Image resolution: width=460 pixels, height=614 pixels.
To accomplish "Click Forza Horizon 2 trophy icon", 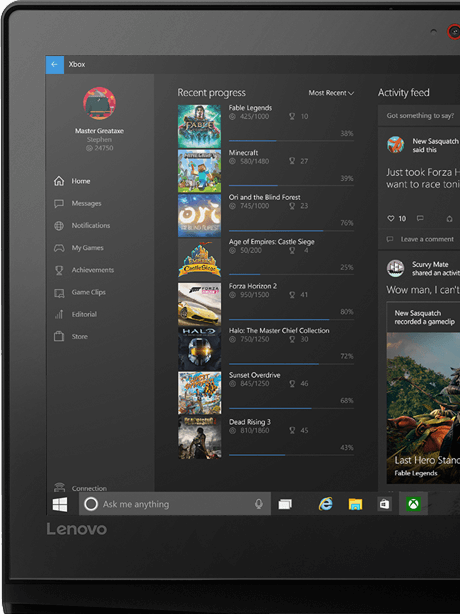I will pyautogui.click(x=292, y=295).
